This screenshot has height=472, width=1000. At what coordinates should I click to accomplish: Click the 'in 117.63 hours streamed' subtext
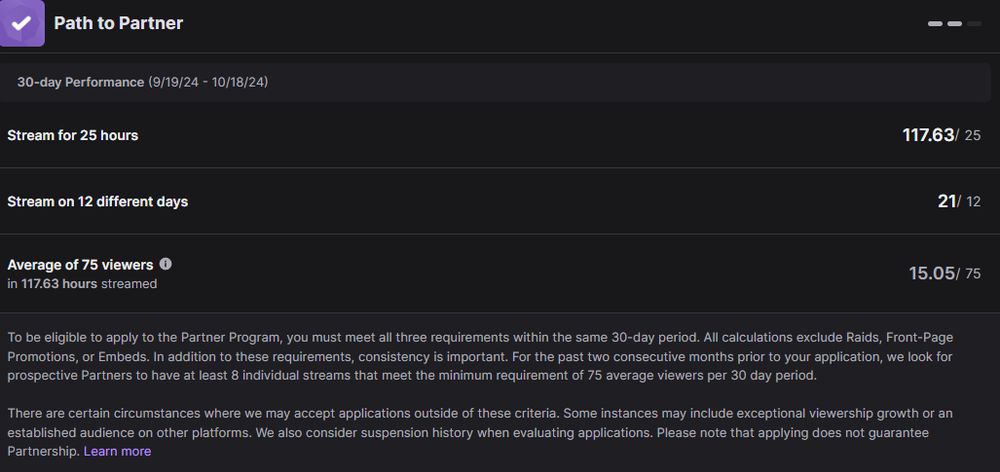[x=82, y=284]
